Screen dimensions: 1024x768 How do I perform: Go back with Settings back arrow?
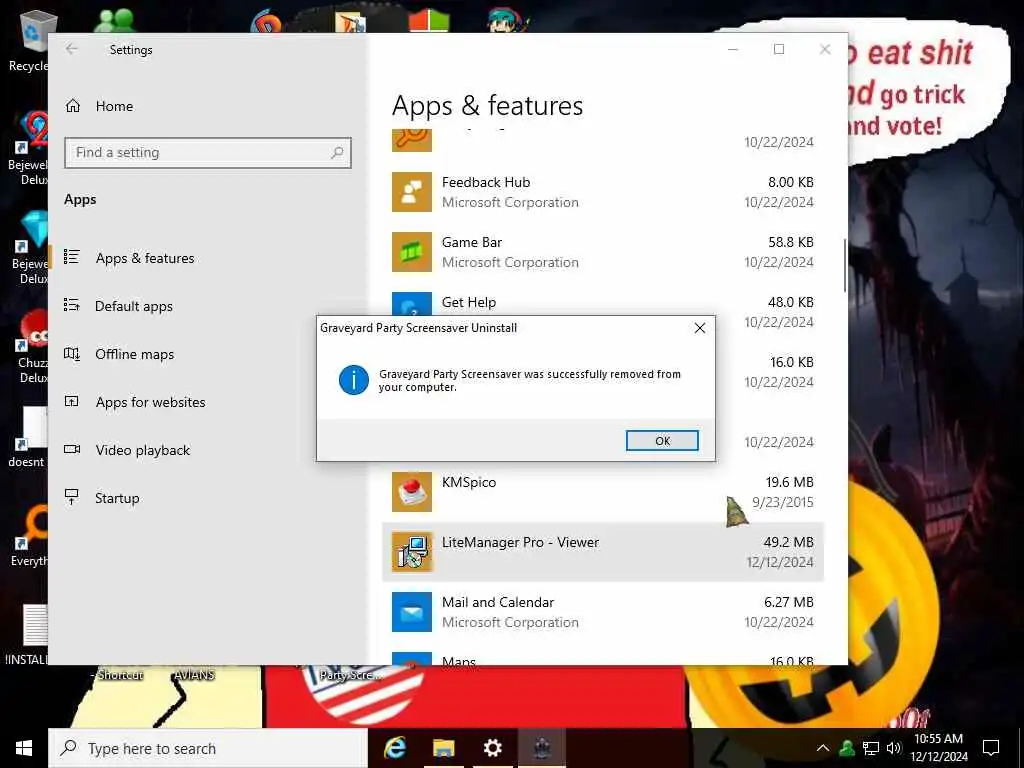pos(72,49)
